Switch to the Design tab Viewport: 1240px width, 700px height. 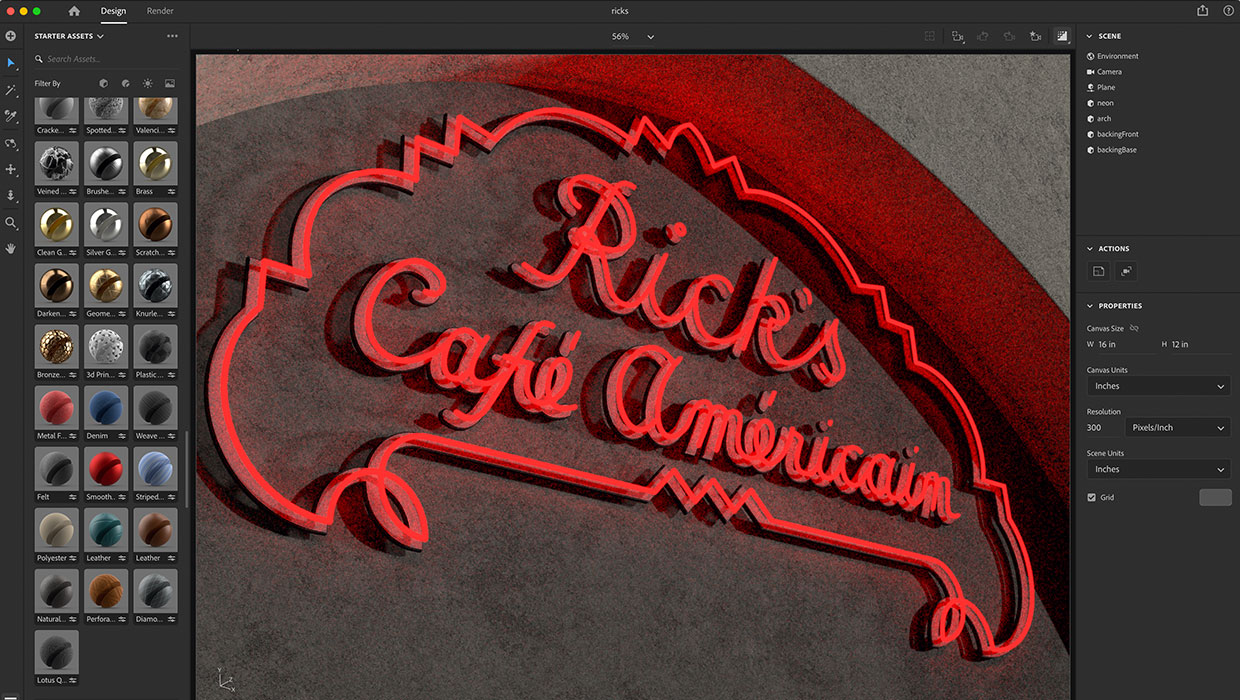point(113,11)
